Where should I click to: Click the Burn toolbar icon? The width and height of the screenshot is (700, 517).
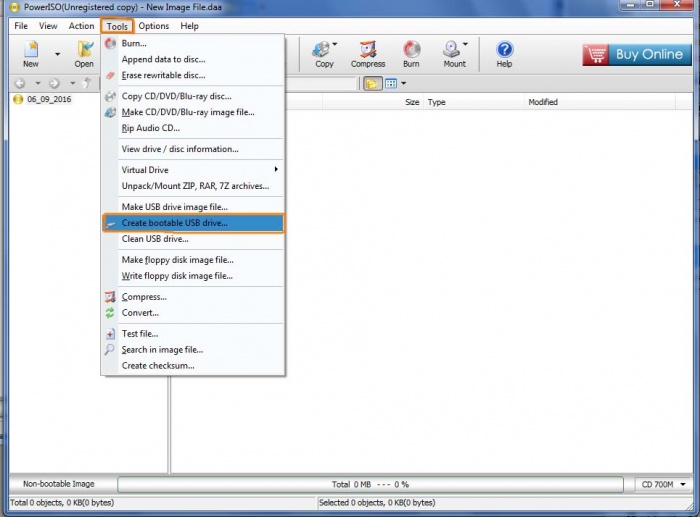click(411, 53)
